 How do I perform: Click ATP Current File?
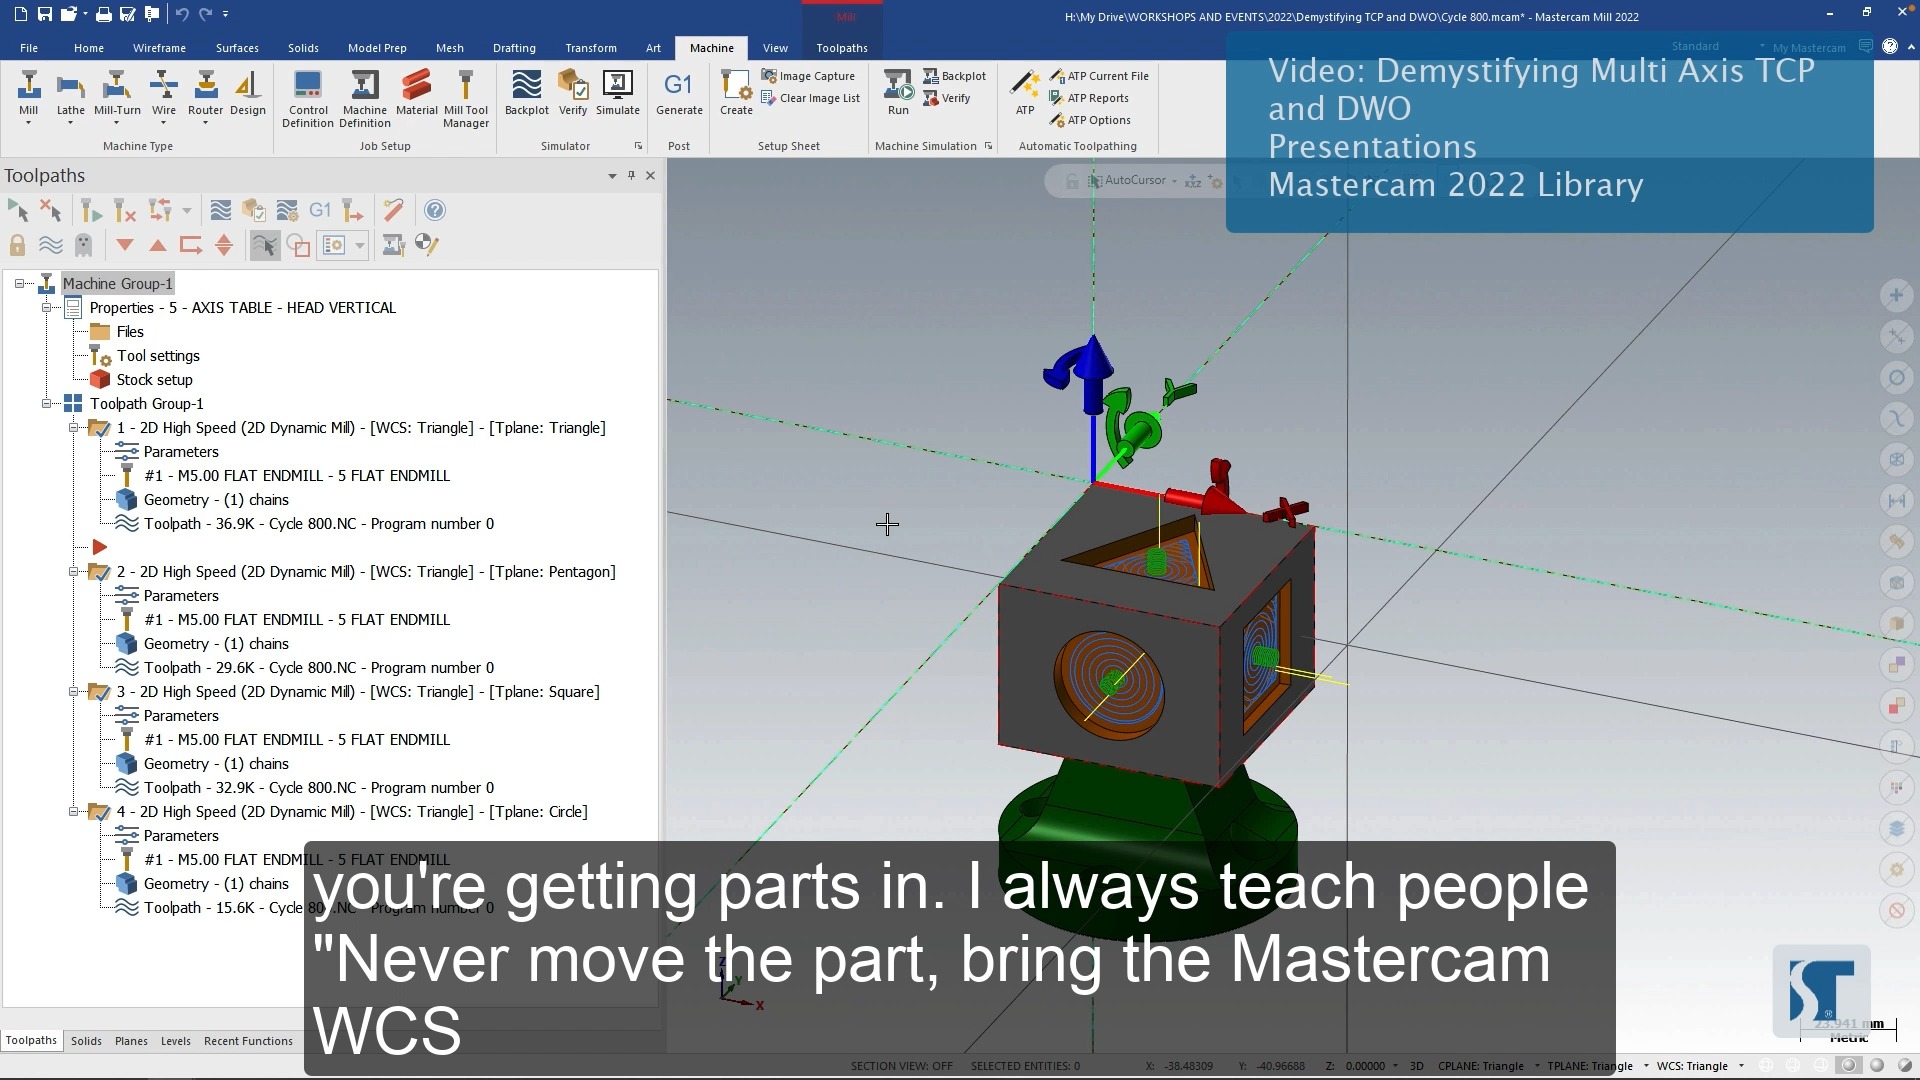pos(1099,76)
